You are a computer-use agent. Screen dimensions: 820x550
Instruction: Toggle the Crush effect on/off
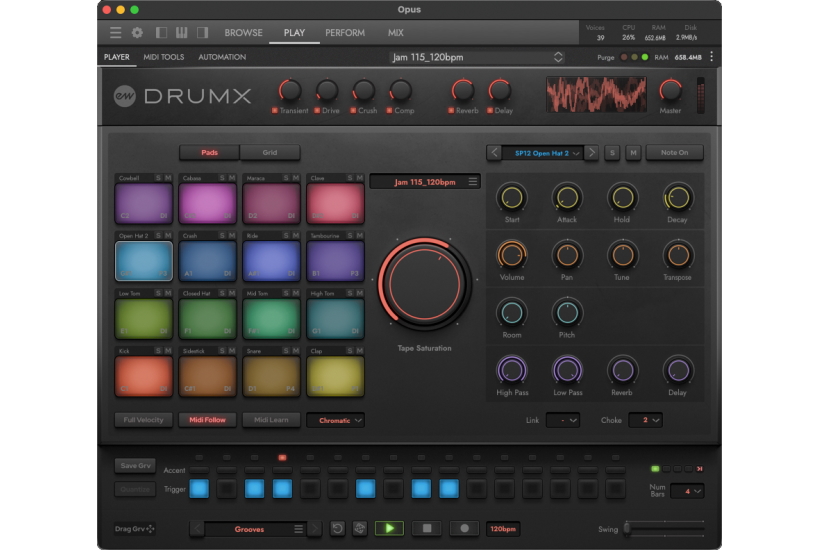[354, 111]
